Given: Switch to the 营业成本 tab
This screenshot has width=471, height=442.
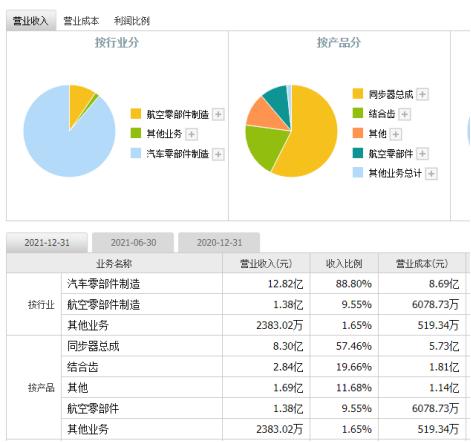Looking at the screenshot, I should click(81, 21).
